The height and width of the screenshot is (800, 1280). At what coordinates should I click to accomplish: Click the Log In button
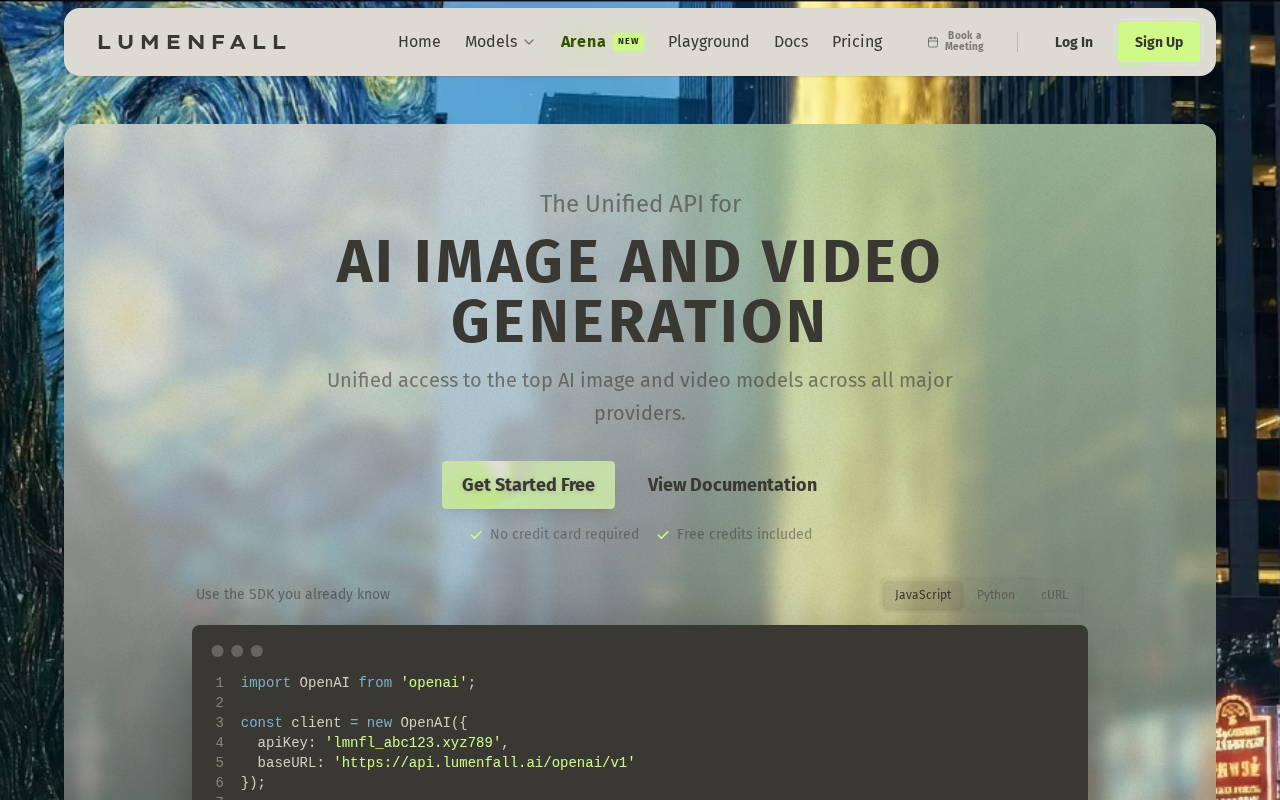(x=1074, y=42)
